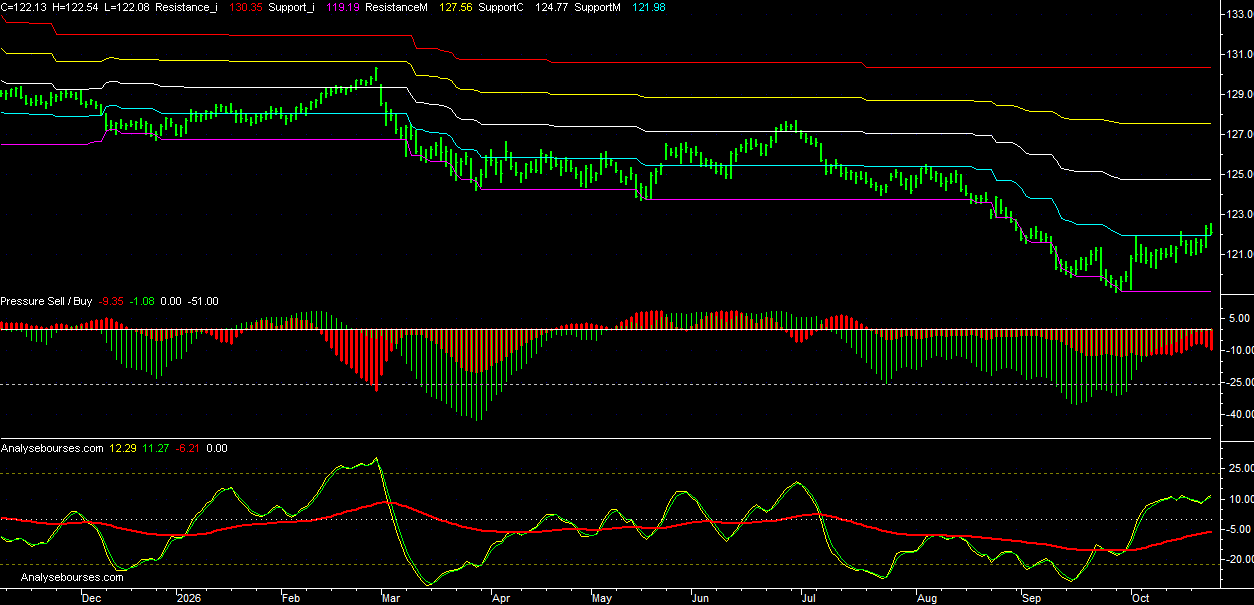The width and height of the screenshot is (1254, 605).
Task: Click the '-40.00' pressure axis label
Action: (x=1238, y=414)
